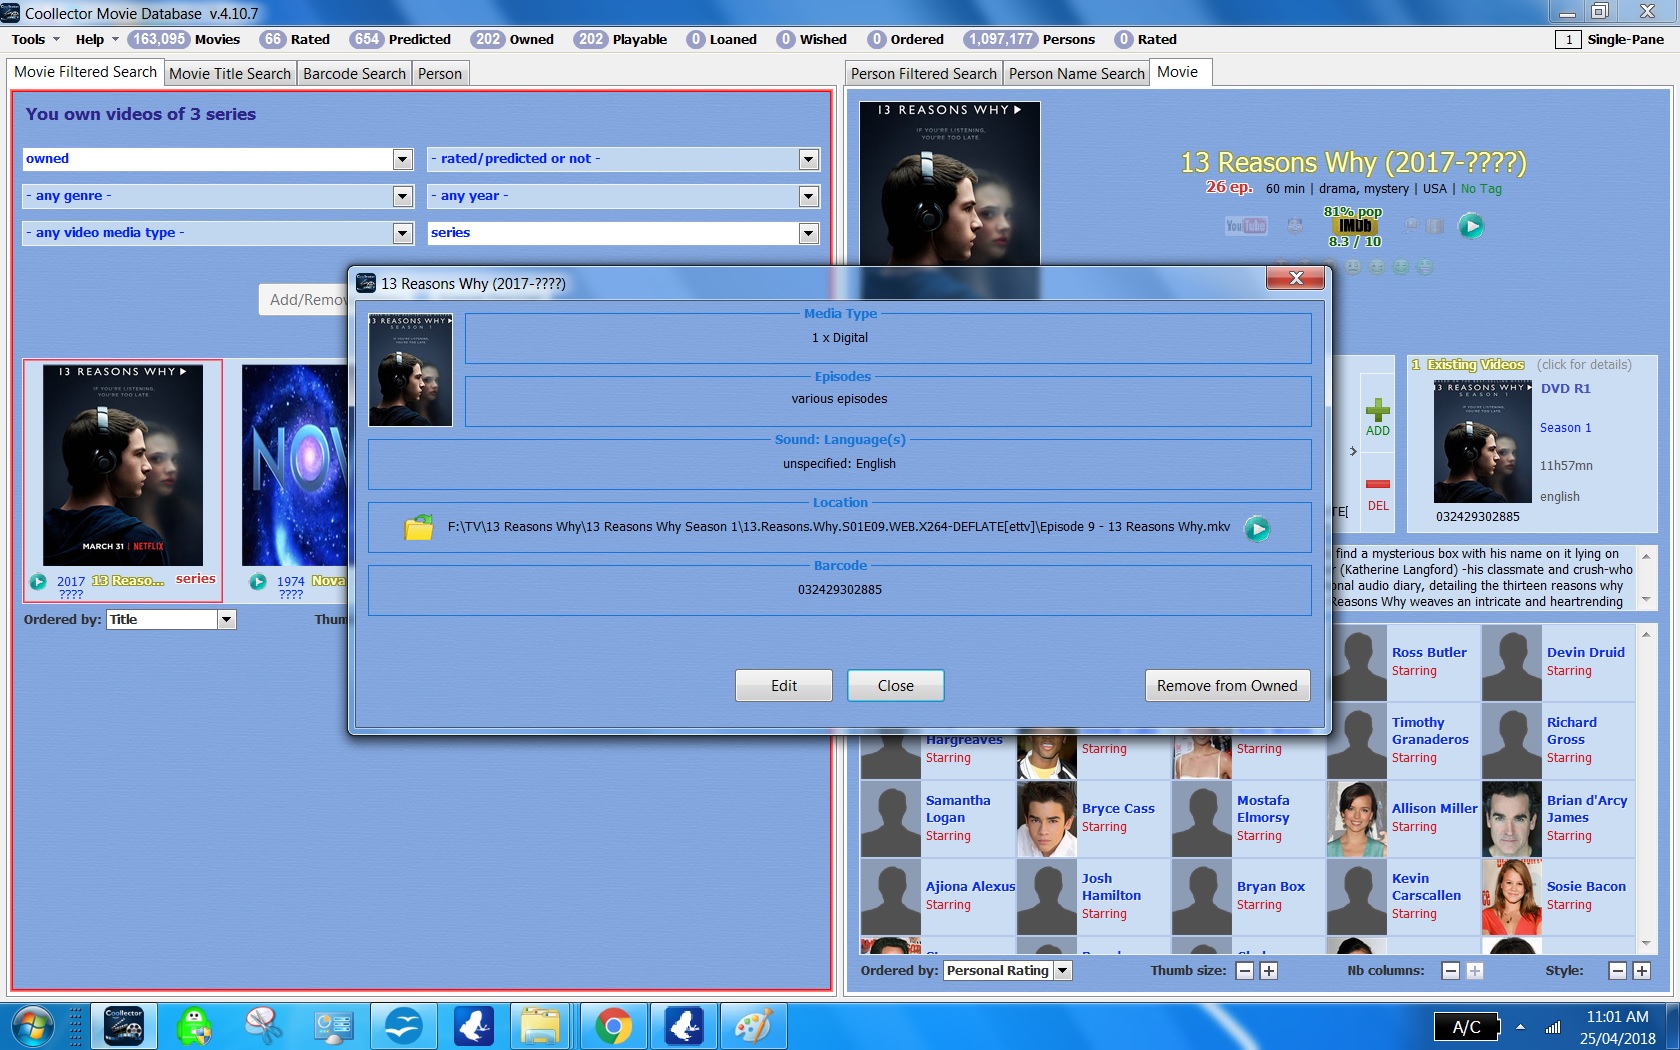Screen dimensions: 1680x1050
Task: Click the 66 Rated counter
Action: (295, 40)
